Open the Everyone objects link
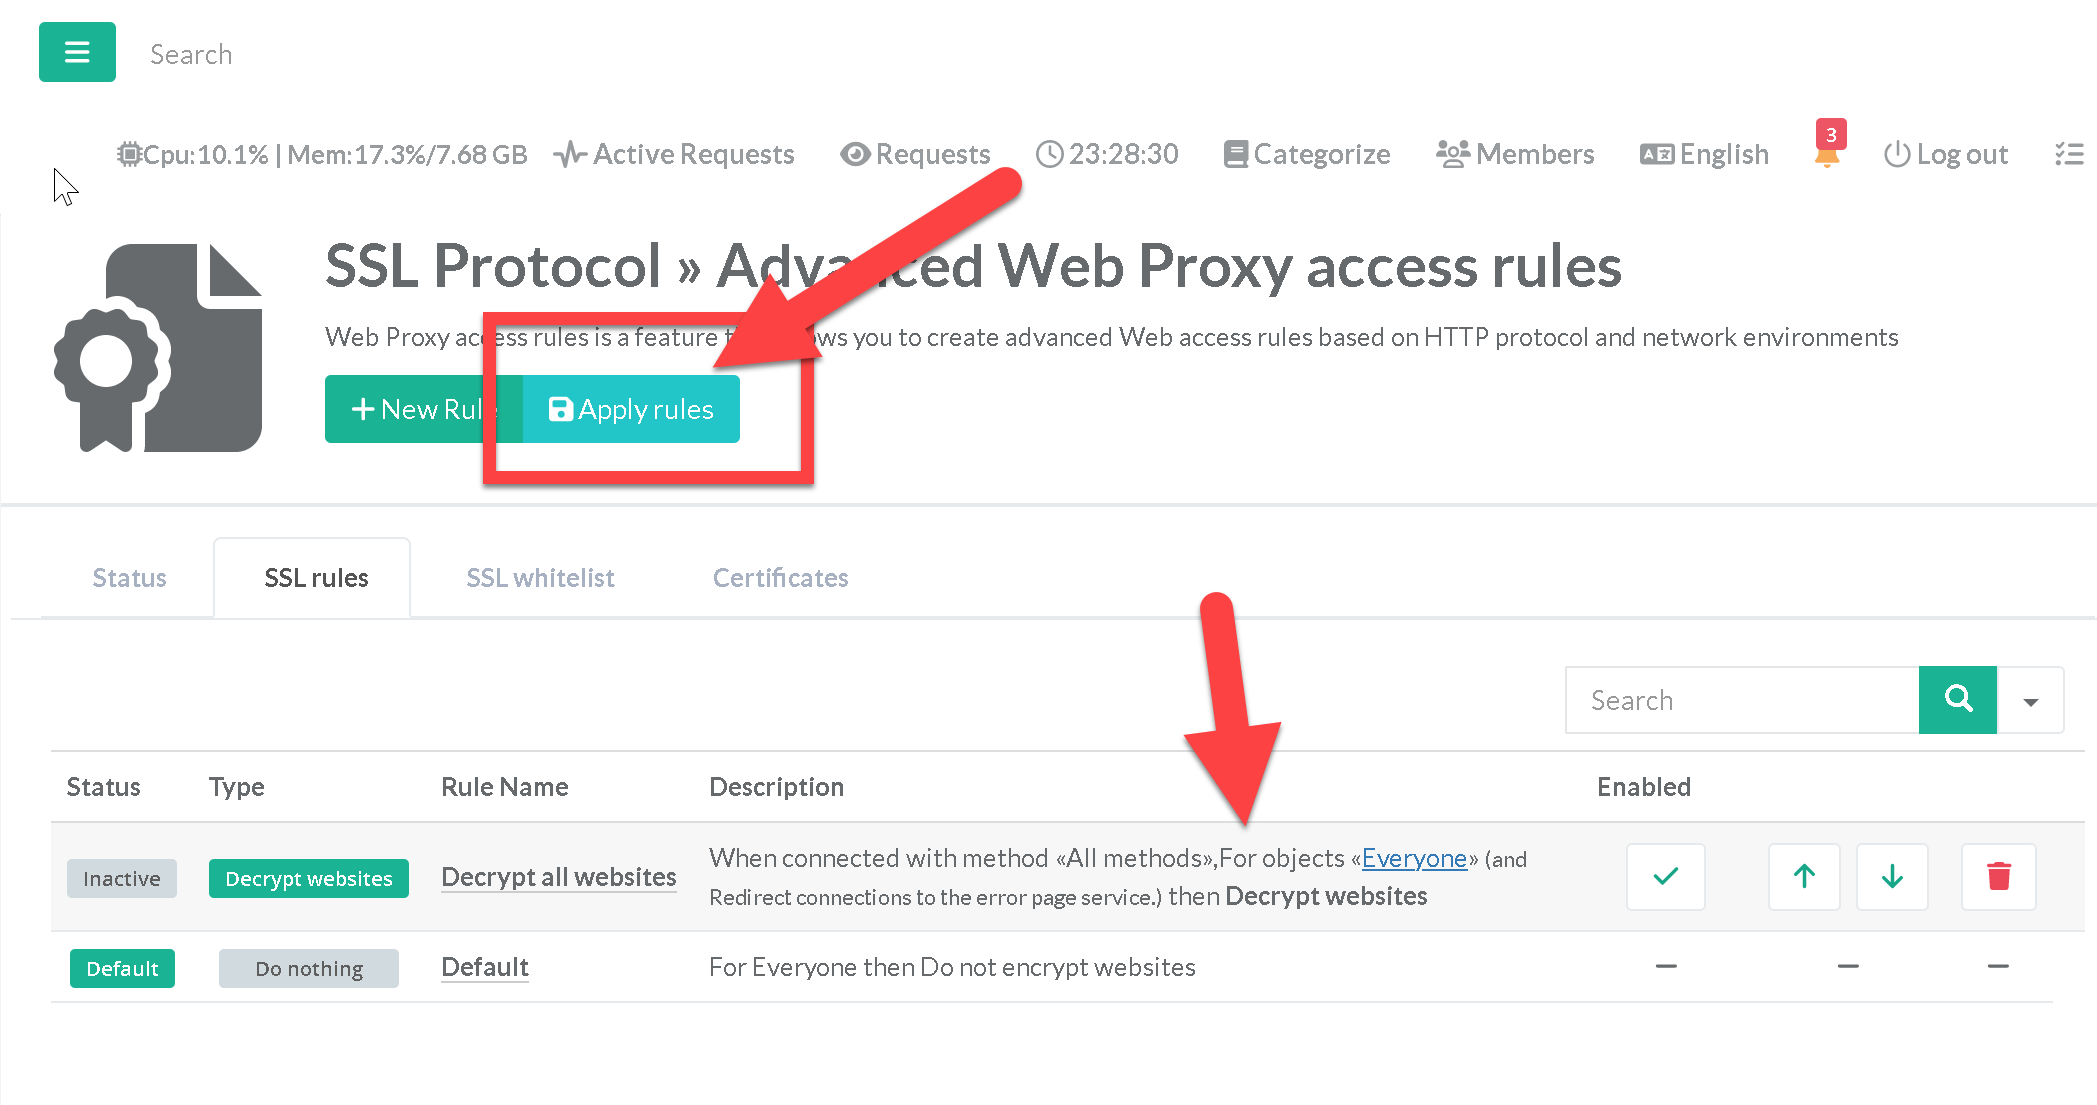The height and width of the screenshot is (1105, 2097). click(1414, 858)
